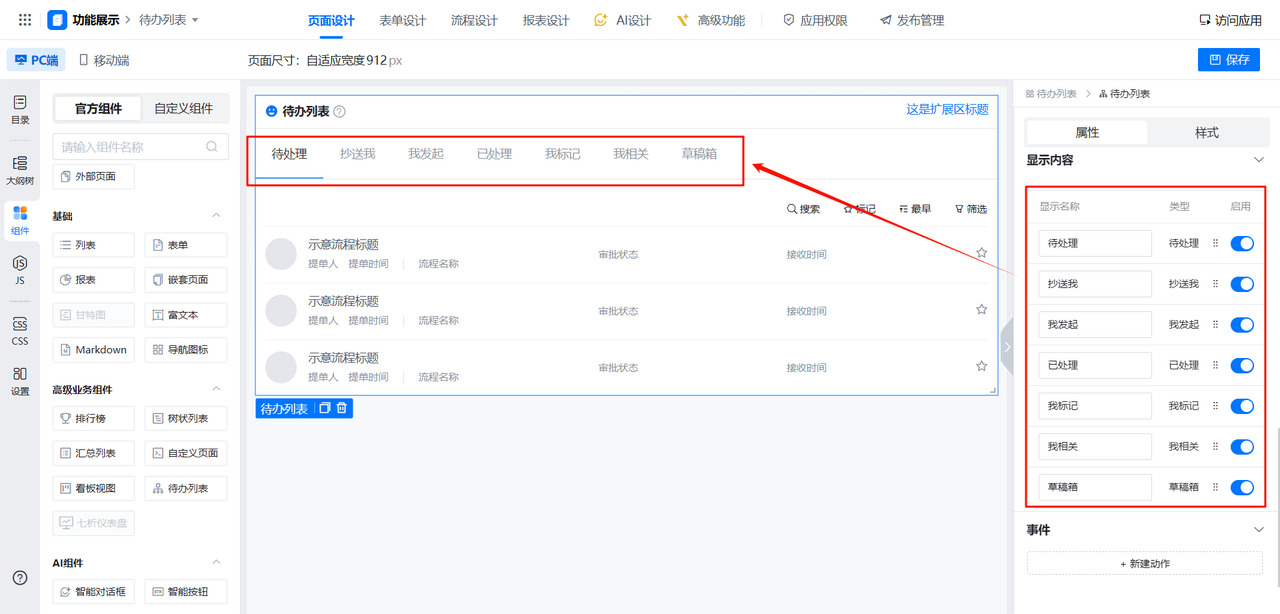1280x614 pixels.
Task: Delete the 待办列表 component via trash icon
Action: [x=342, y=408]
